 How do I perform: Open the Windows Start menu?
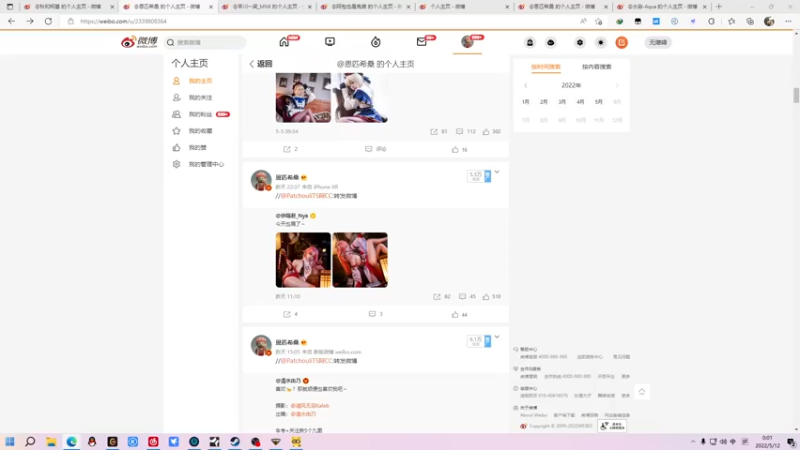point(10,441)
